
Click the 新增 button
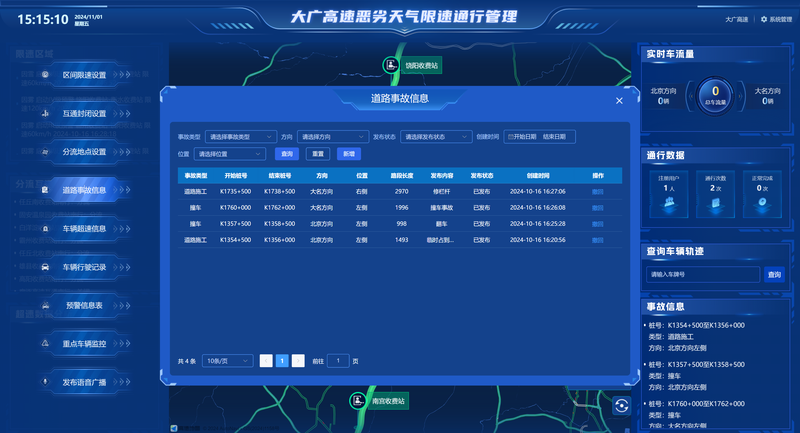pyautogui.click(x=349, y=154)
